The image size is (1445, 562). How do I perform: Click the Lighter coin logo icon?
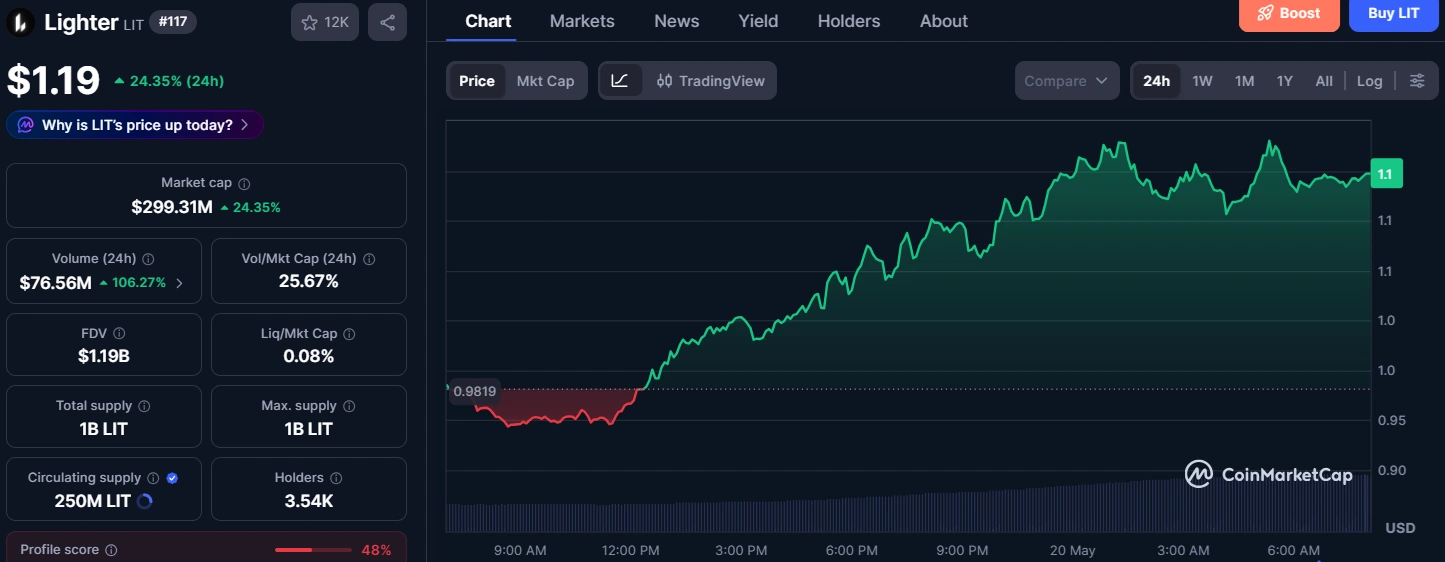[20, 22]
